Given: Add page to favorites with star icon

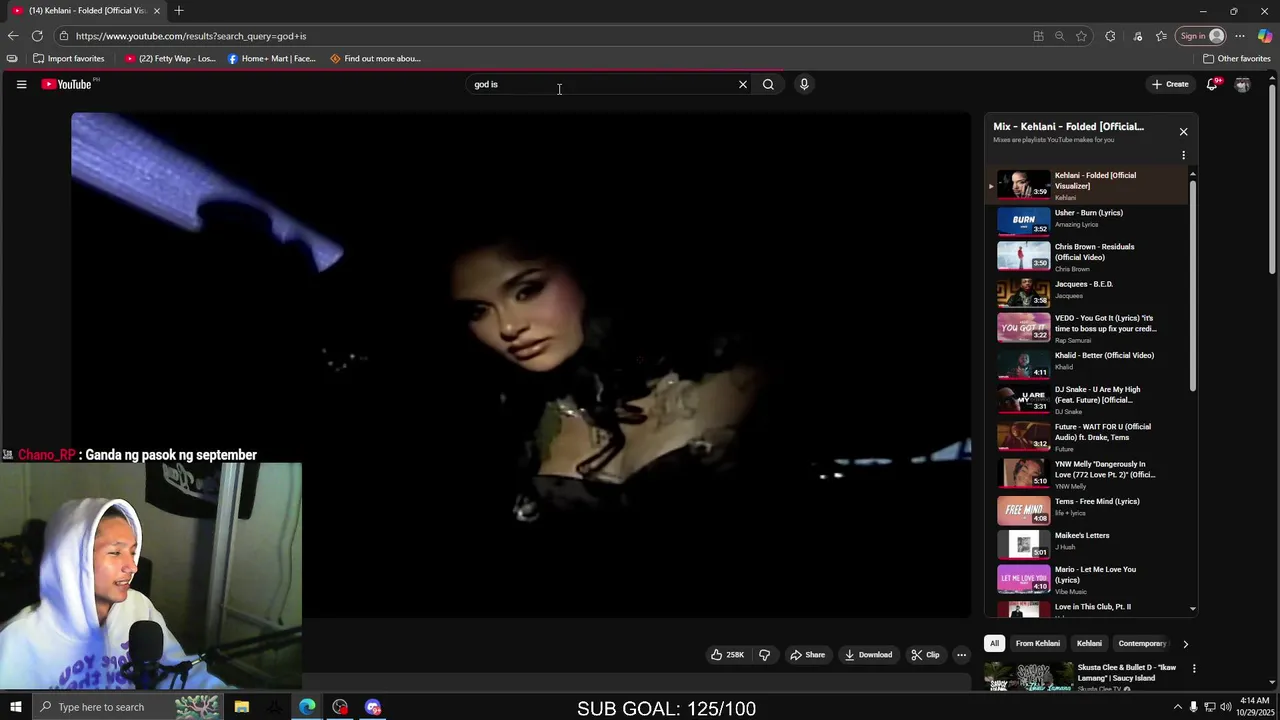Looking at the screenshot, I should (x=1081, y=36).
